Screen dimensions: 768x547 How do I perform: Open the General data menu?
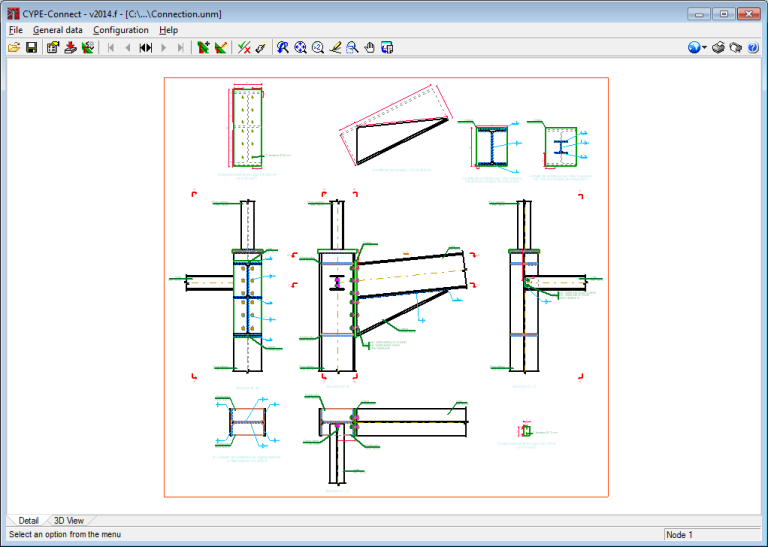pyautogui.click(x=58, y=30)
